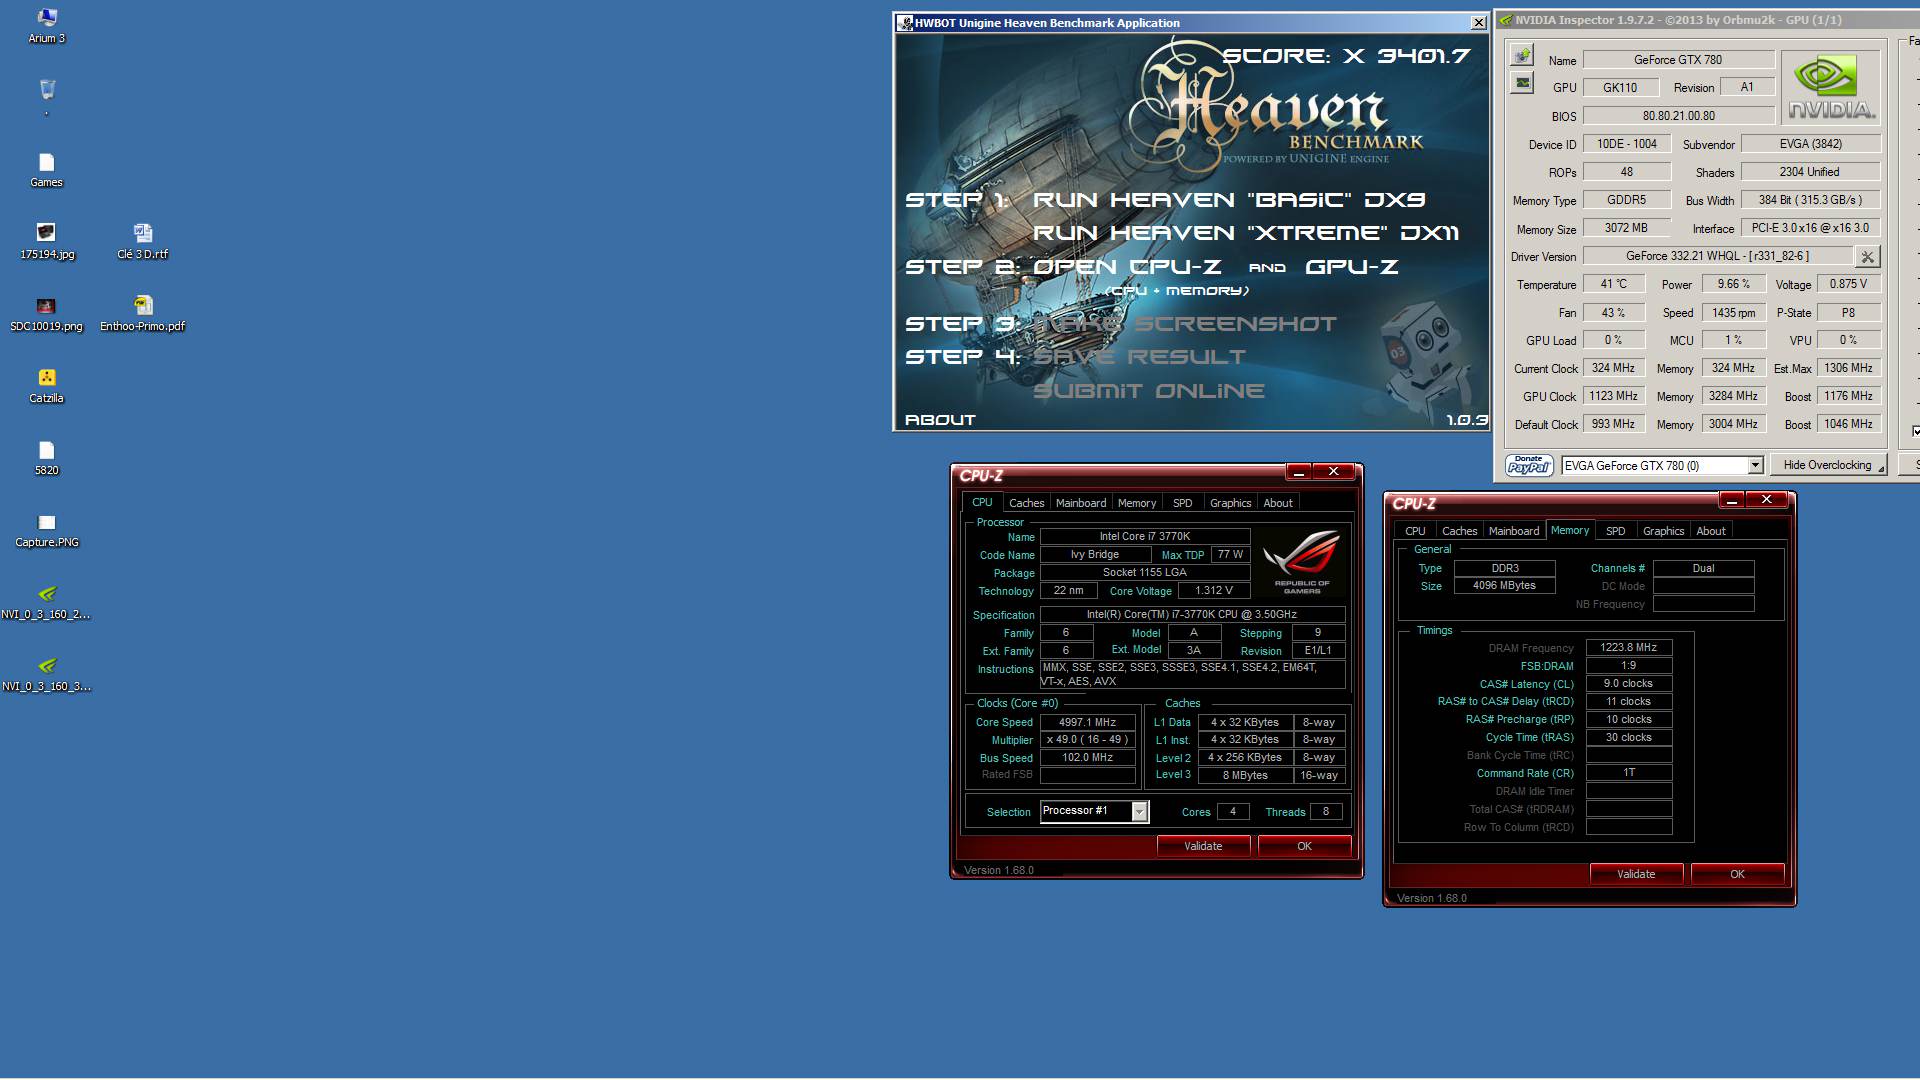Image resolution: width=1920 pixels, height=1080 pixels.
Task: Click Submit Online in Heaven app
Action: click(1148, 391)
